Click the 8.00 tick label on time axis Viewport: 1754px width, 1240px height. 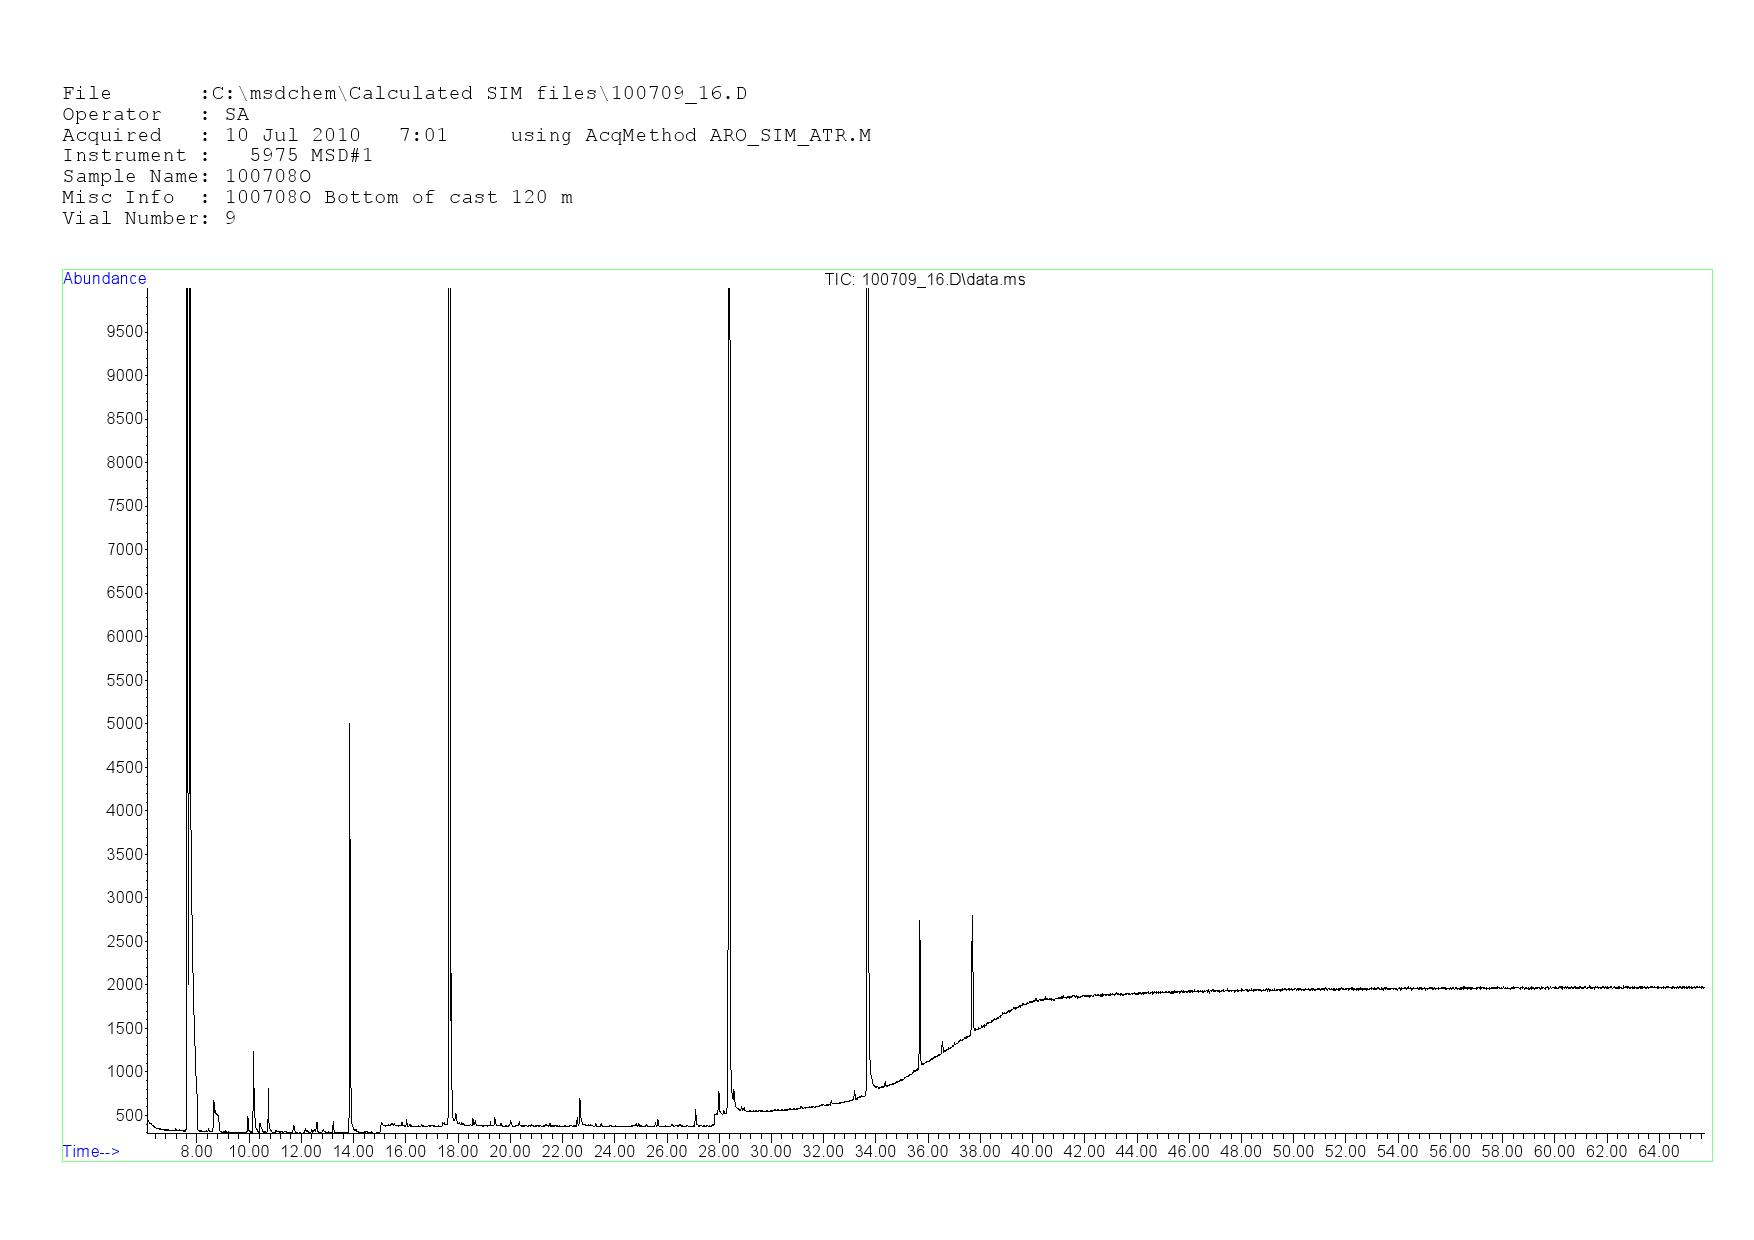click(x=196, y=1152)
